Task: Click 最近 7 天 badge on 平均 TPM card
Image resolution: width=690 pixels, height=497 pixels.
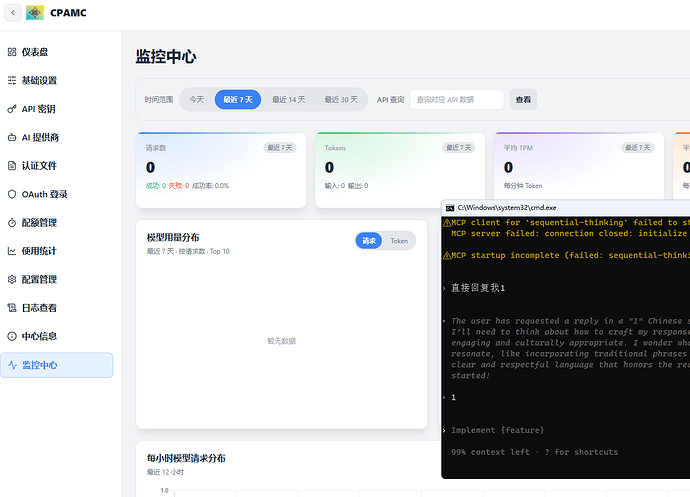Action: [x=638, y=147]
